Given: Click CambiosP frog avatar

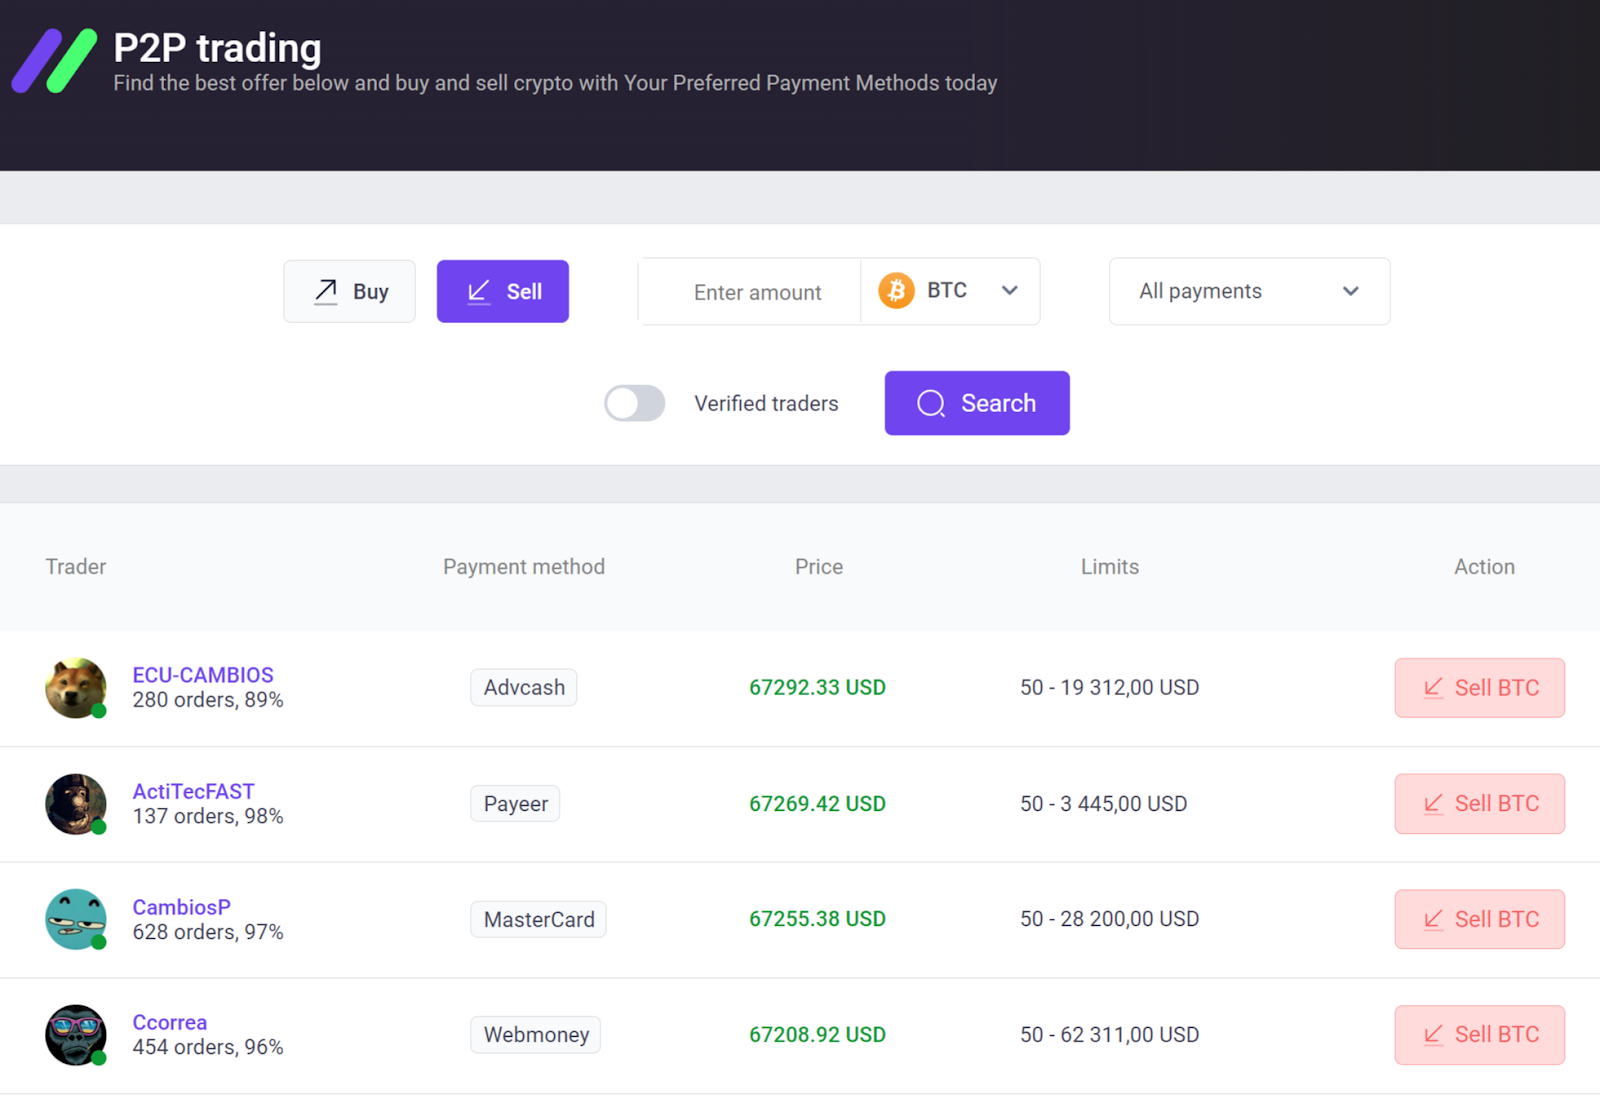Looking at the screenshot, I should [x=76, y=919].
